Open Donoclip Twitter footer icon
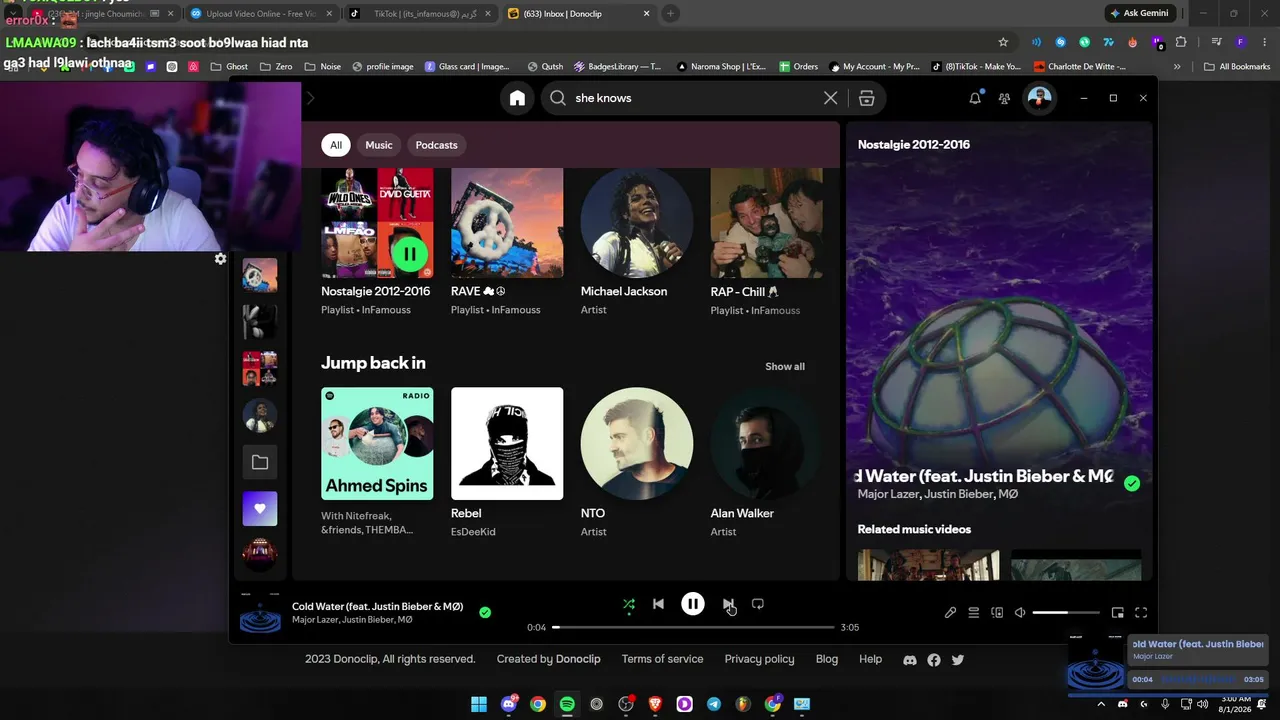 coord(958,660)
